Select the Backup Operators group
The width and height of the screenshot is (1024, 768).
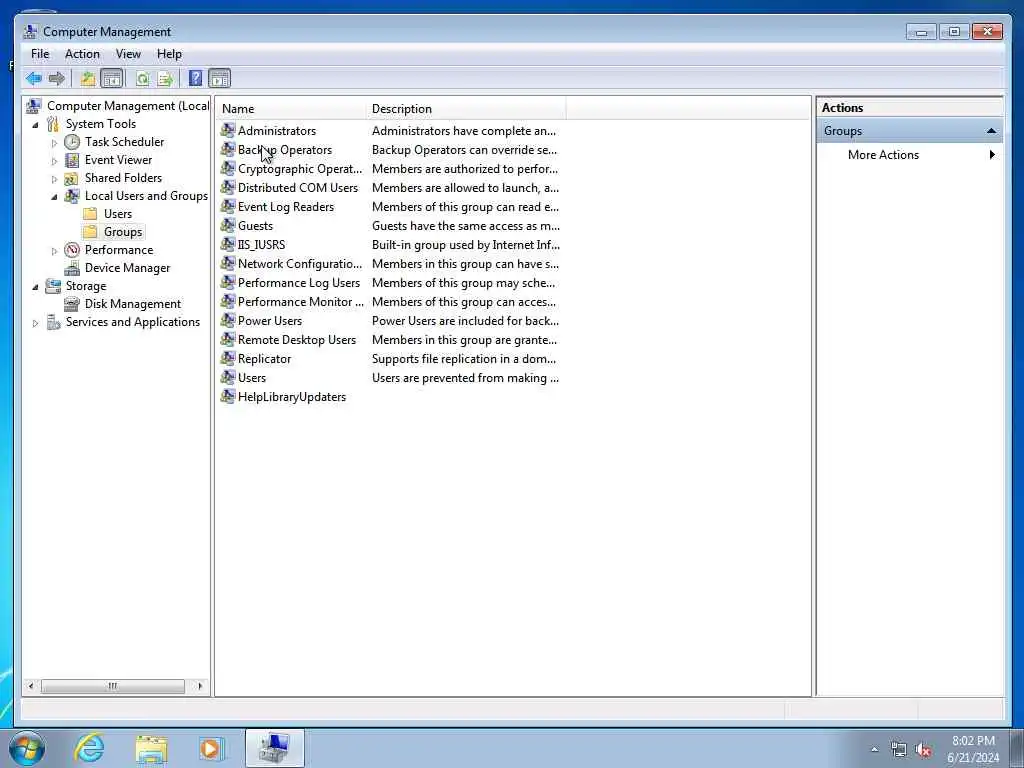[x=285, y=150]
